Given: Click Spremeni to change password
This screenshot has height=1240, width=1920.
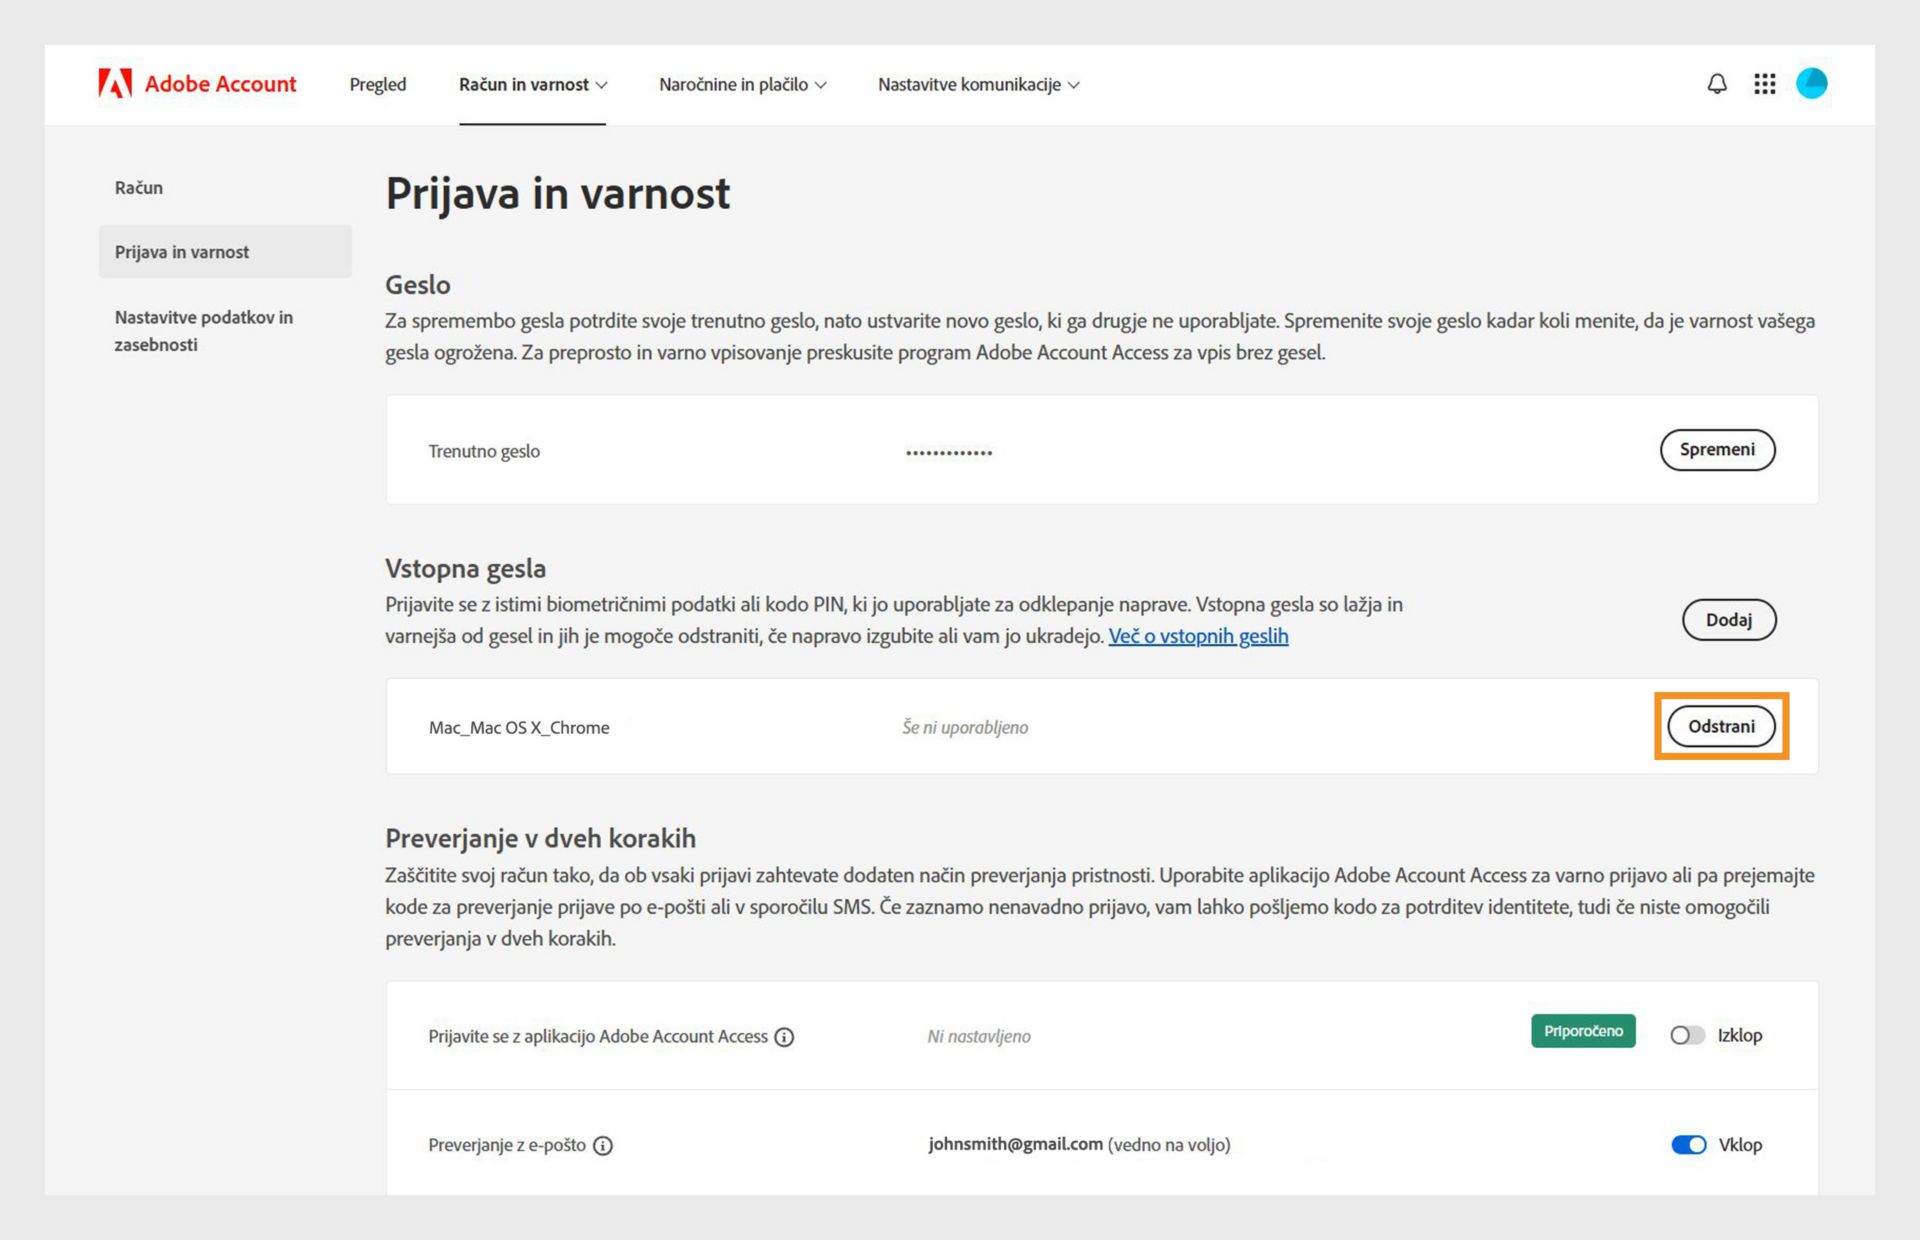Looking at the screenshot, I should click(x=1717, y=450).
